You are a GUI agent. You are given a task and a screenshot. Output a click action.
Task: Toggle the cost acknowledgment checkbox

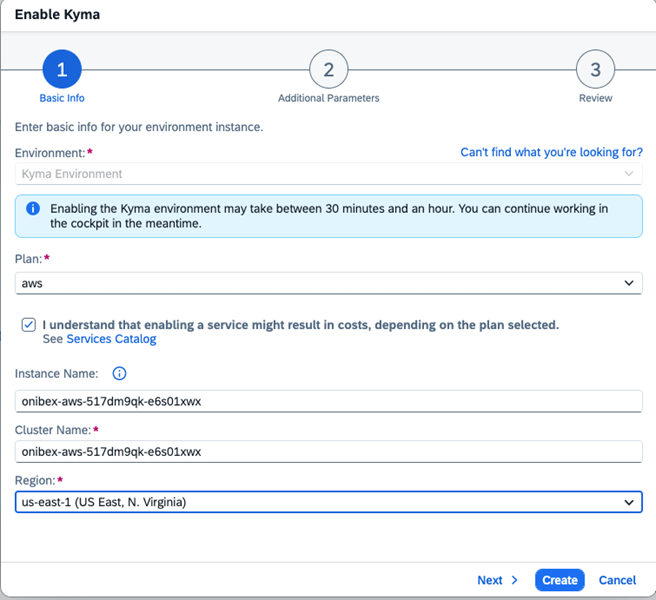click(29, 325)
